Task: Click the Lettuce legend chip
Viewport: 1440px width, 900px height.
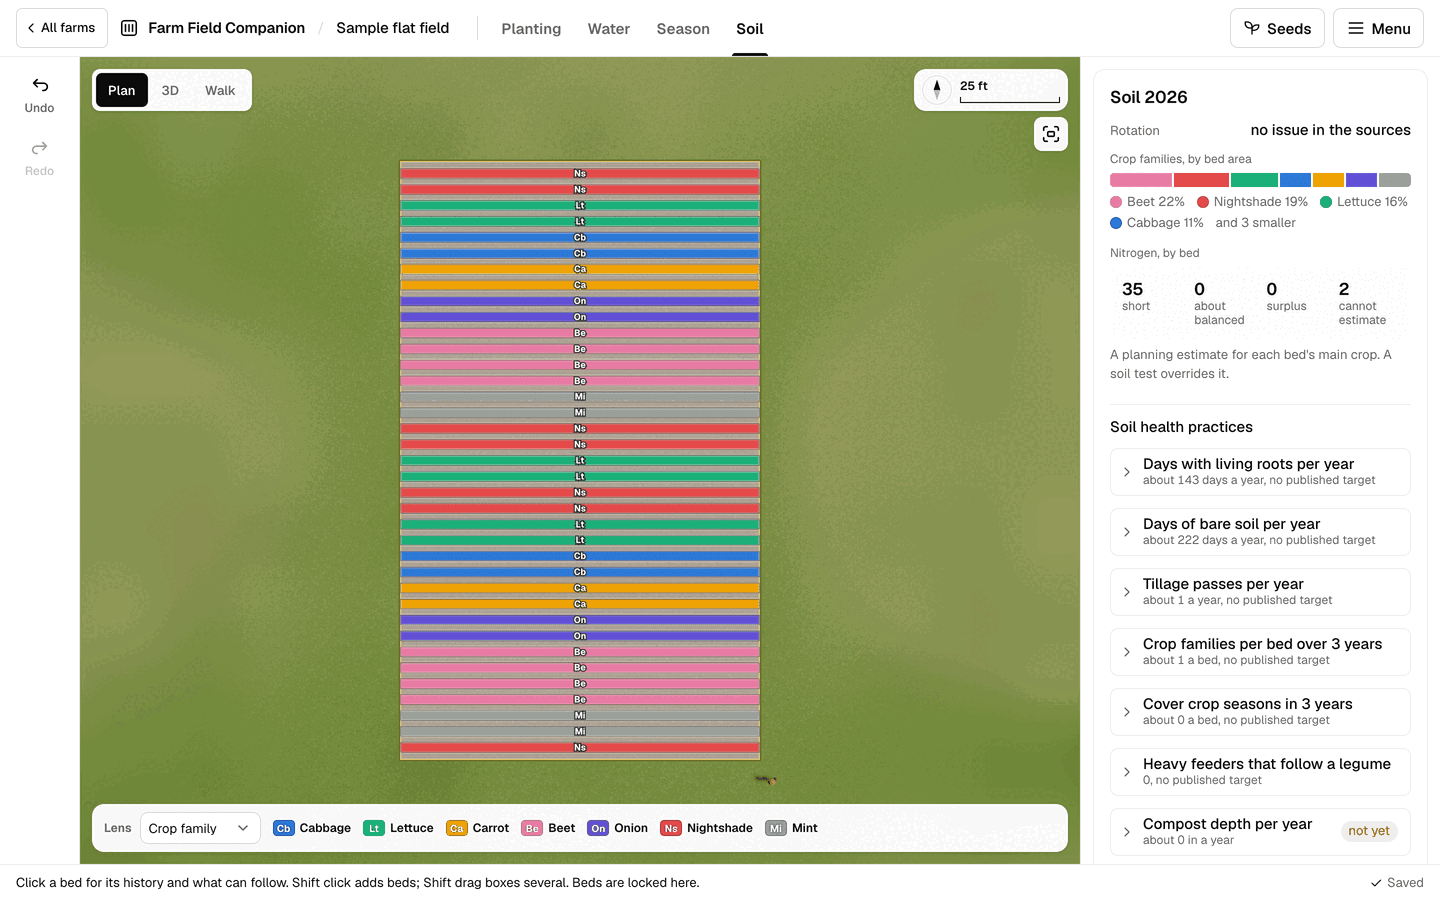Action: (399, 828)
